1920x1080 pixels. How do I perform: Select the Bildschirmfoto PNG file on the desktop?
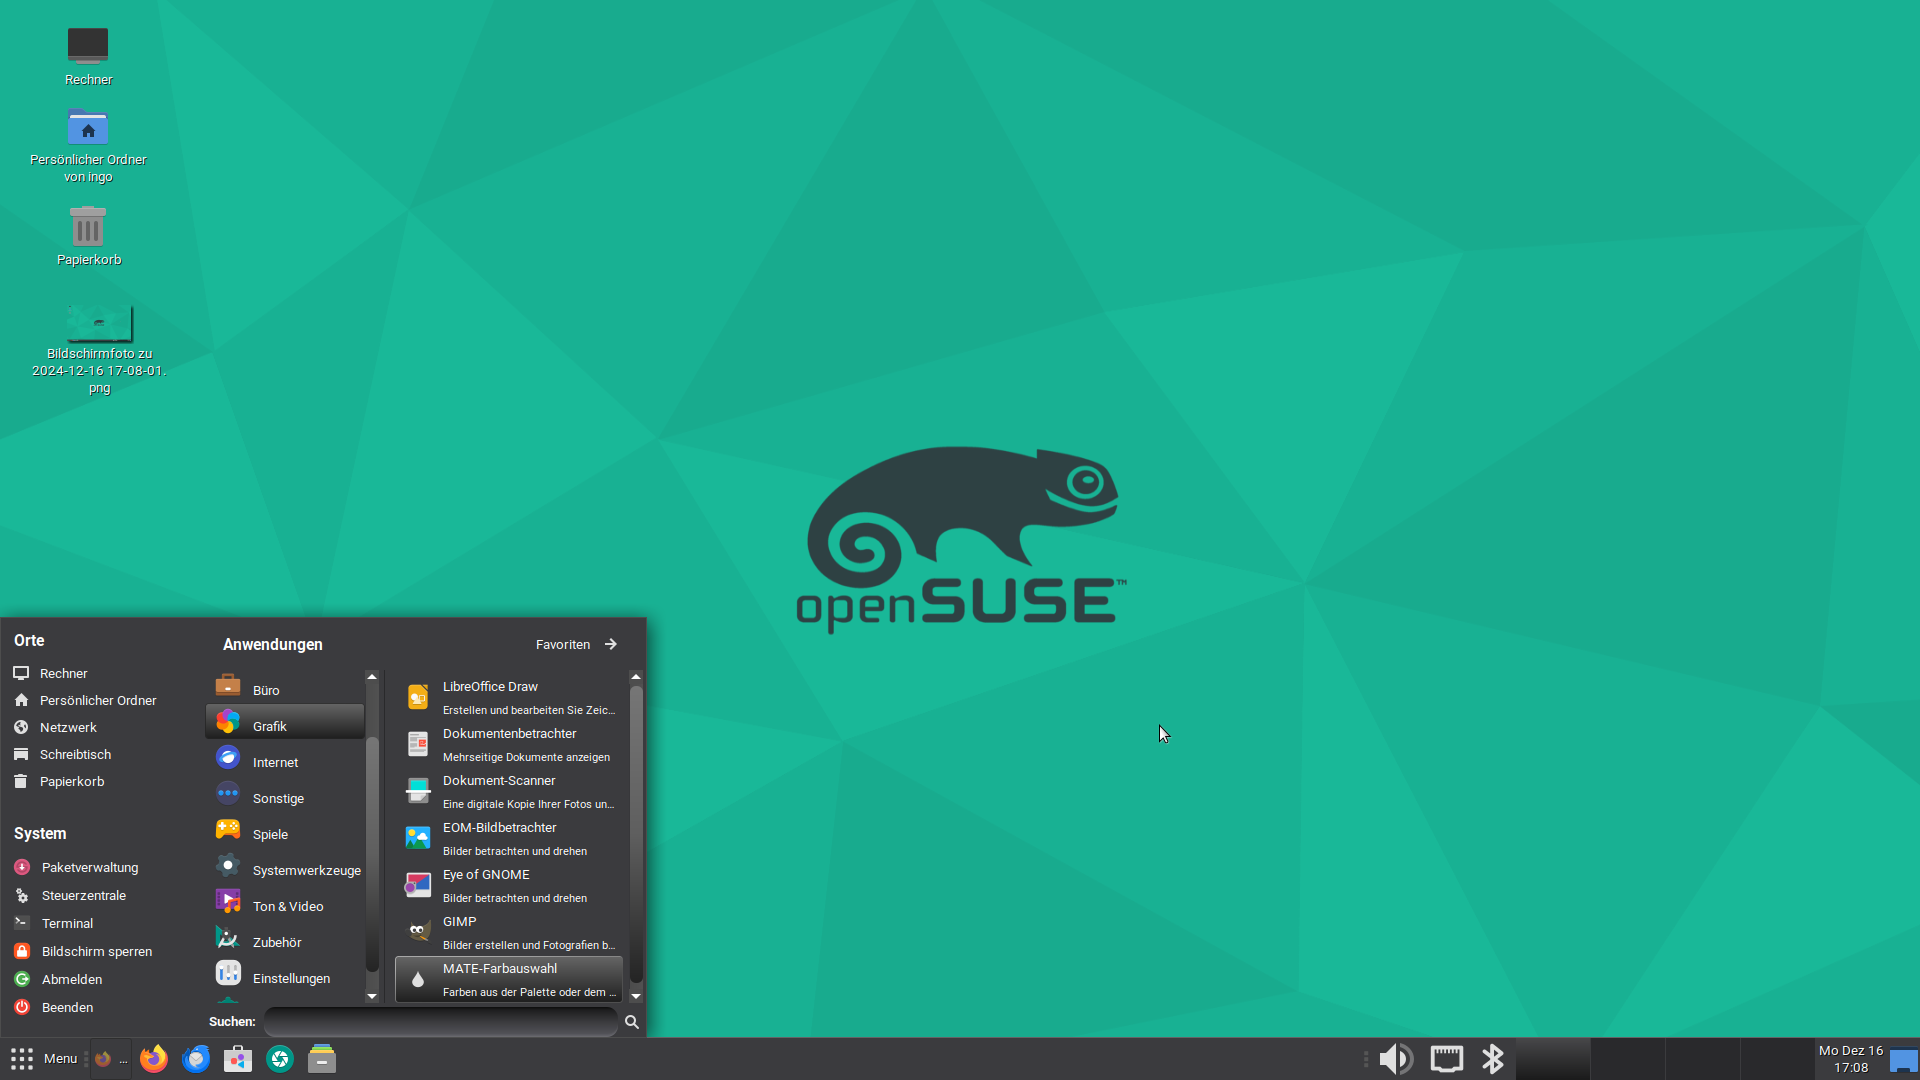coord(99,348)
